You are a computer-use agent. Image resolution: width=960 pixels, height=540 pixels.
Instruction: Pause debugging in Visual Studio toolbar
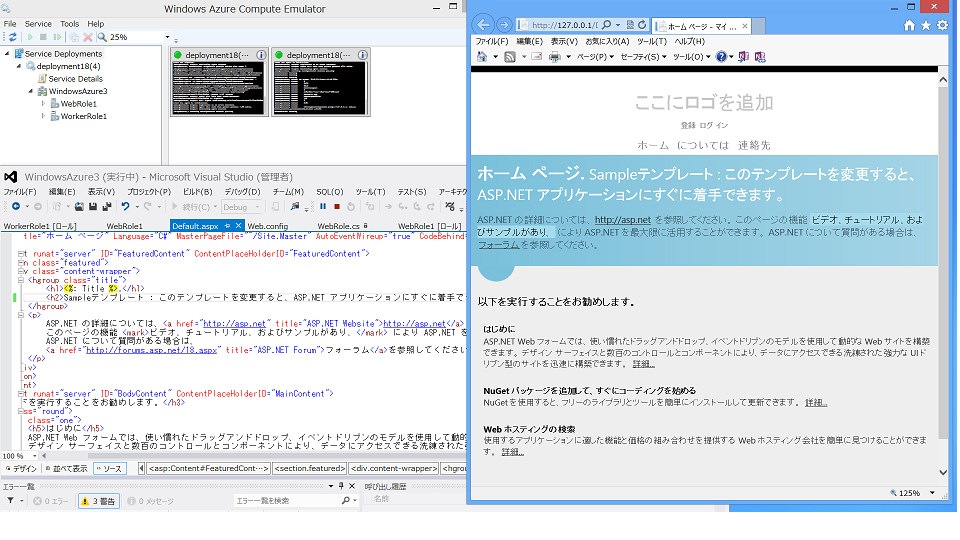[323, 207]
